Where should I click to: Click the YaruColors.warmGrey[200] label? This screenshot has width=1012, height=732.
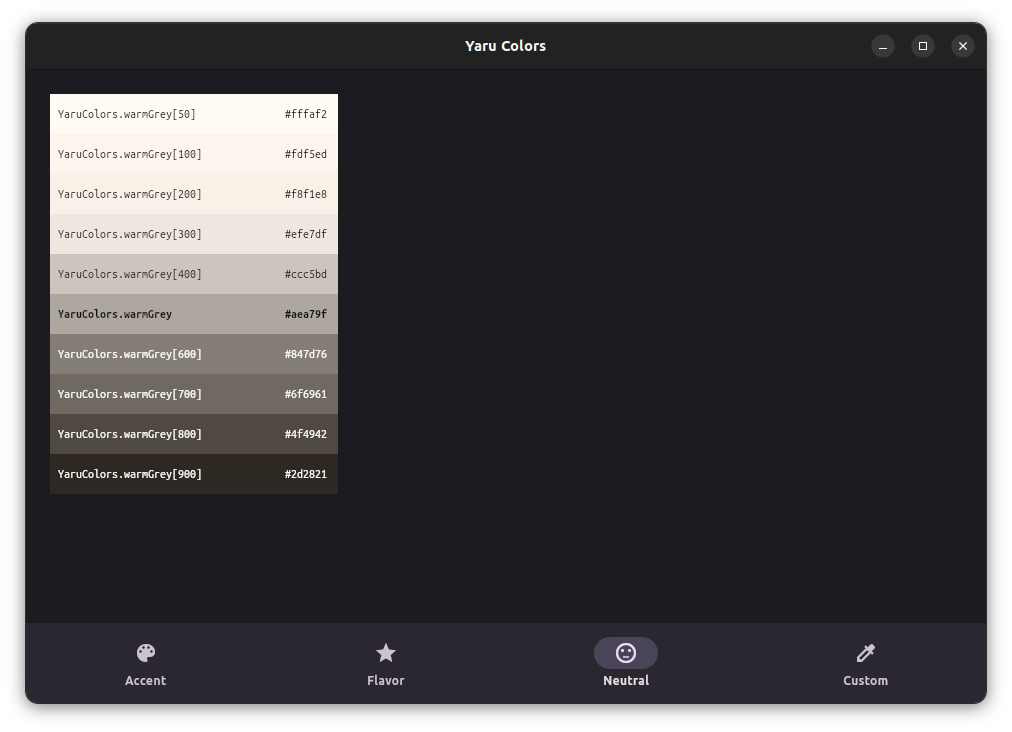(x=130, y=194)
